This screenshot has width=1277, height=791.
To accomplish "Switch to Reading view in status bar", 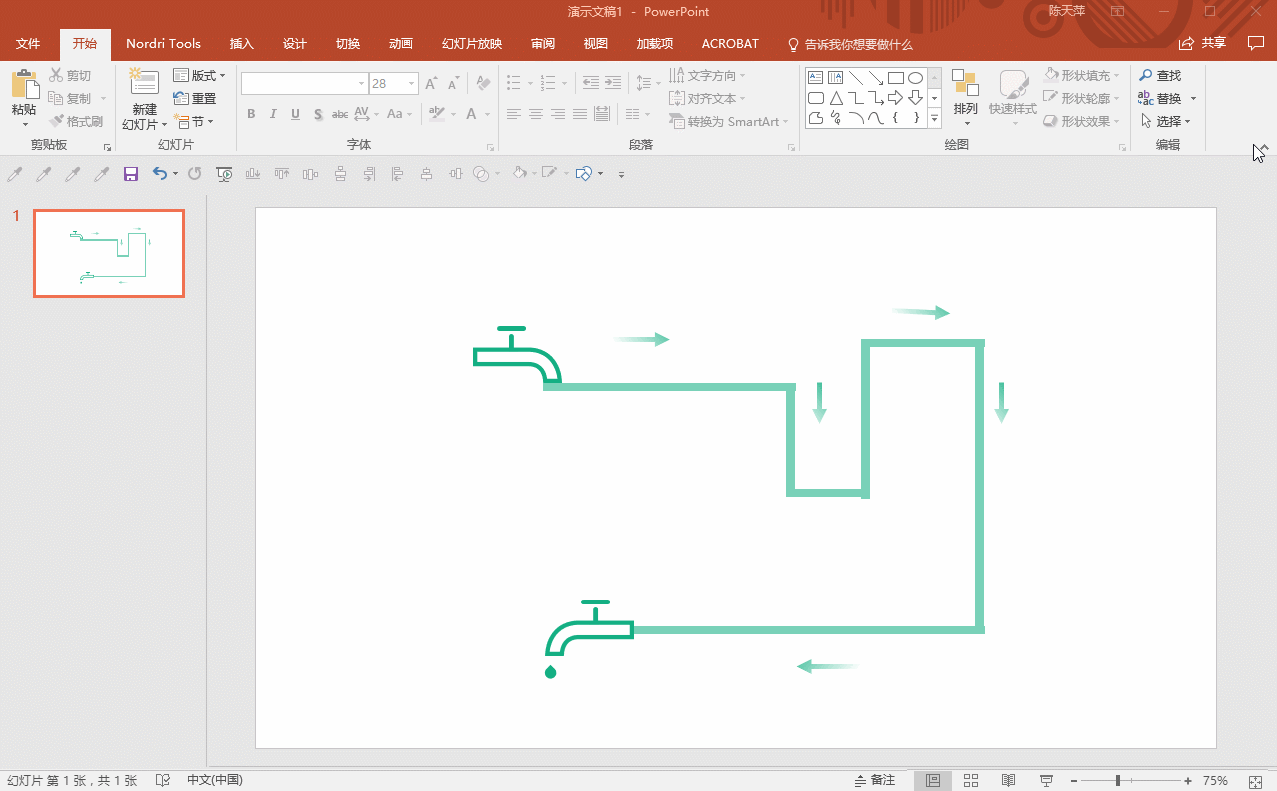I will click(1008, 780).
